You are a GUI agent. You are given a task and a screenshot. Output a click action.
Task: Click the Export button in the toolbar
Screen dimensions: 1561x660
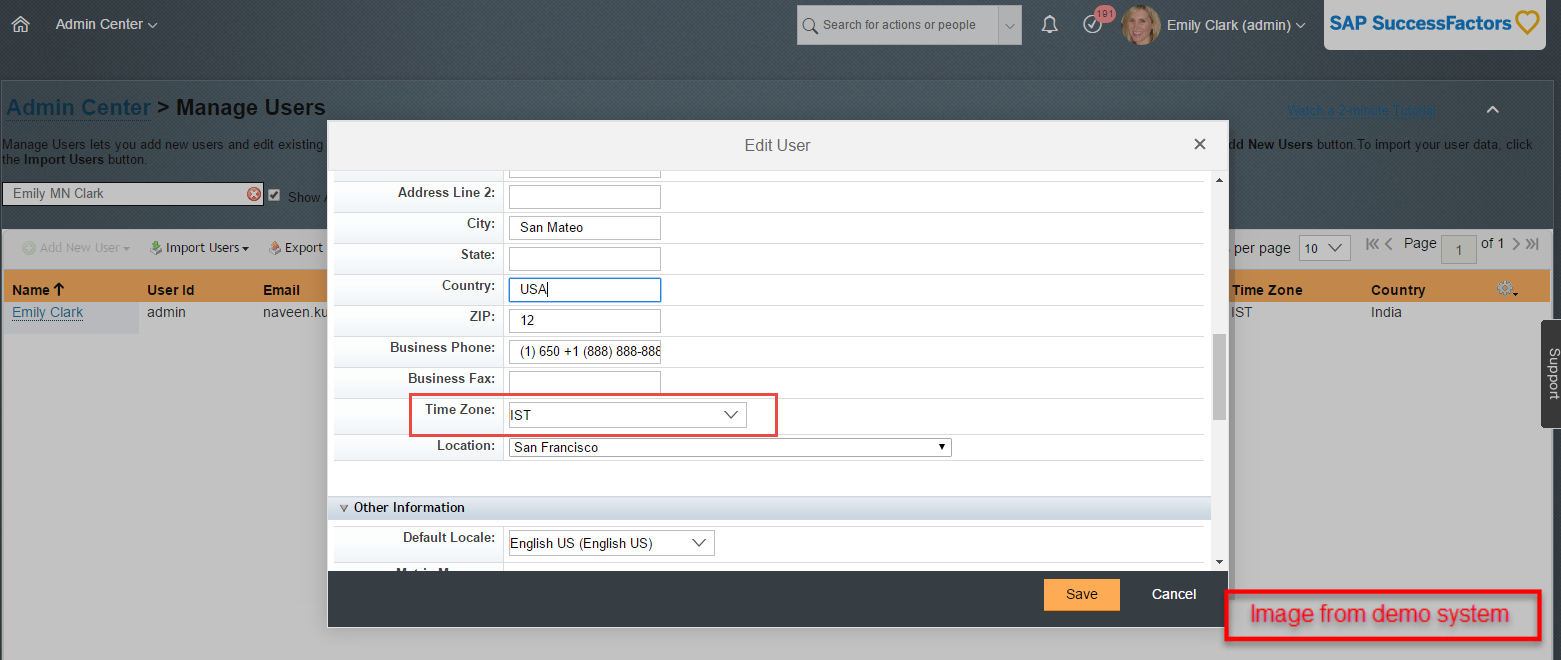click(x=295, y=248)
